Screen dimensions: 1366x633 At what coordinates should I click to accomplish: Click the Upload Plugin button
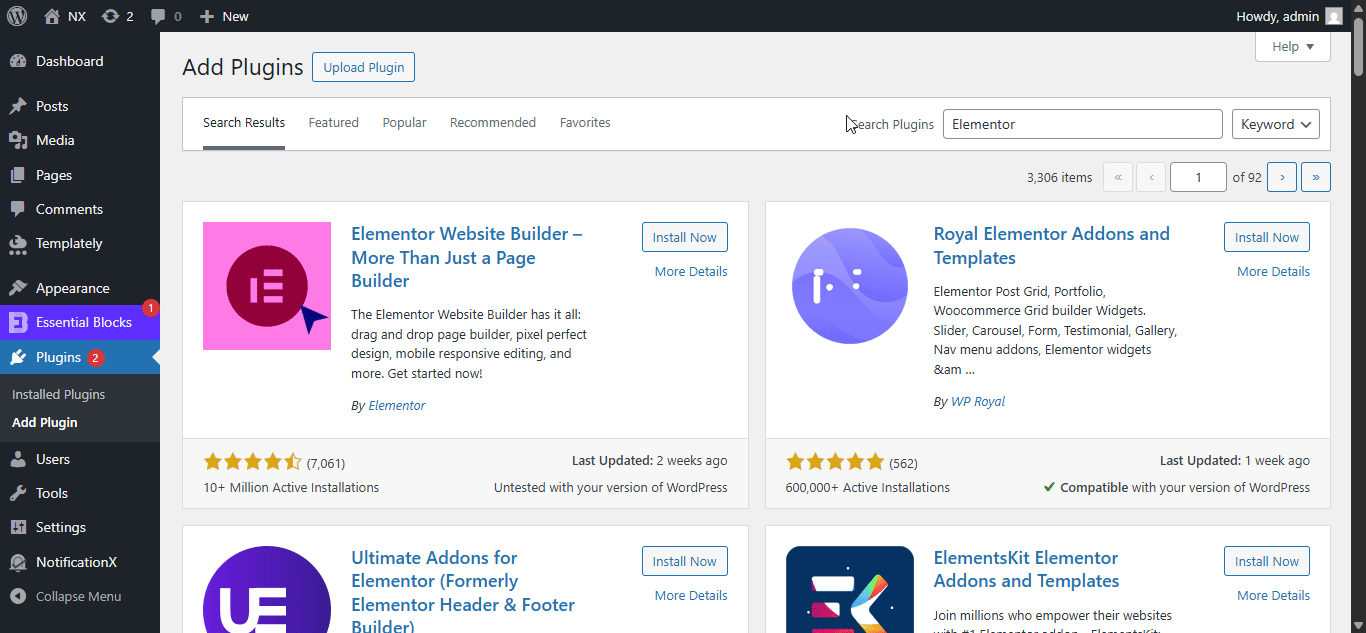coord(364,67)
